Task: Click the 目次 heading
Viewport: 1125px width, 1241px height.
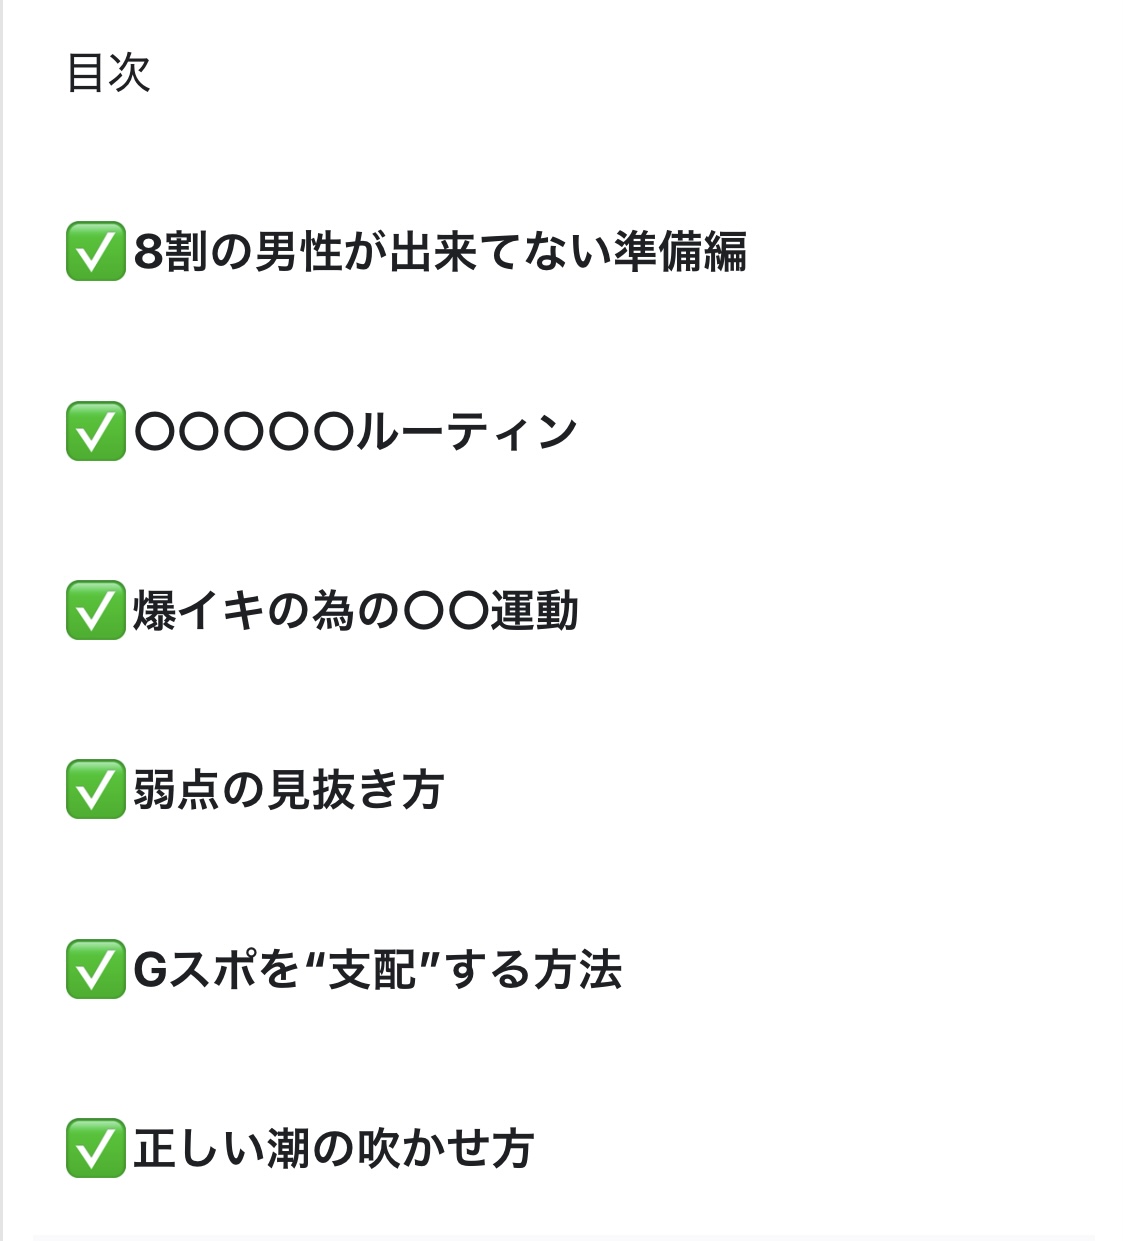Action: point(108,73)
